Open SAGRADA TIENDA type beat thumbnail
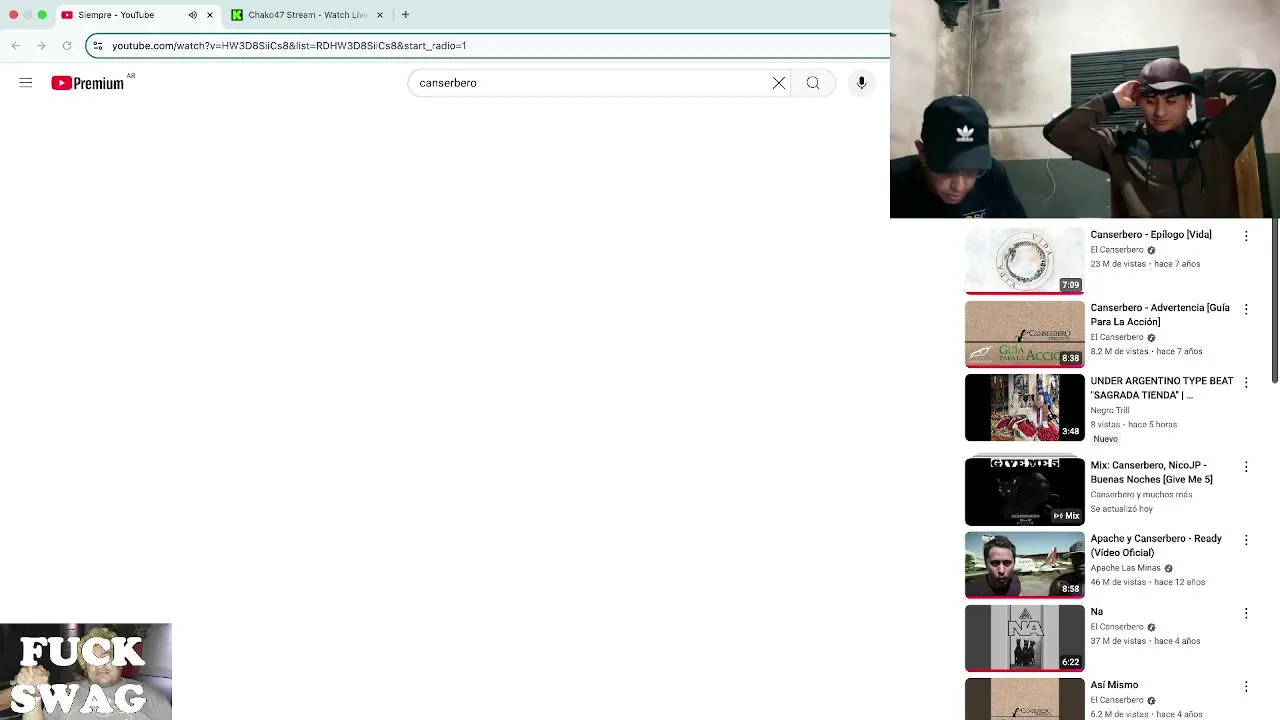 coord(1024,407)
